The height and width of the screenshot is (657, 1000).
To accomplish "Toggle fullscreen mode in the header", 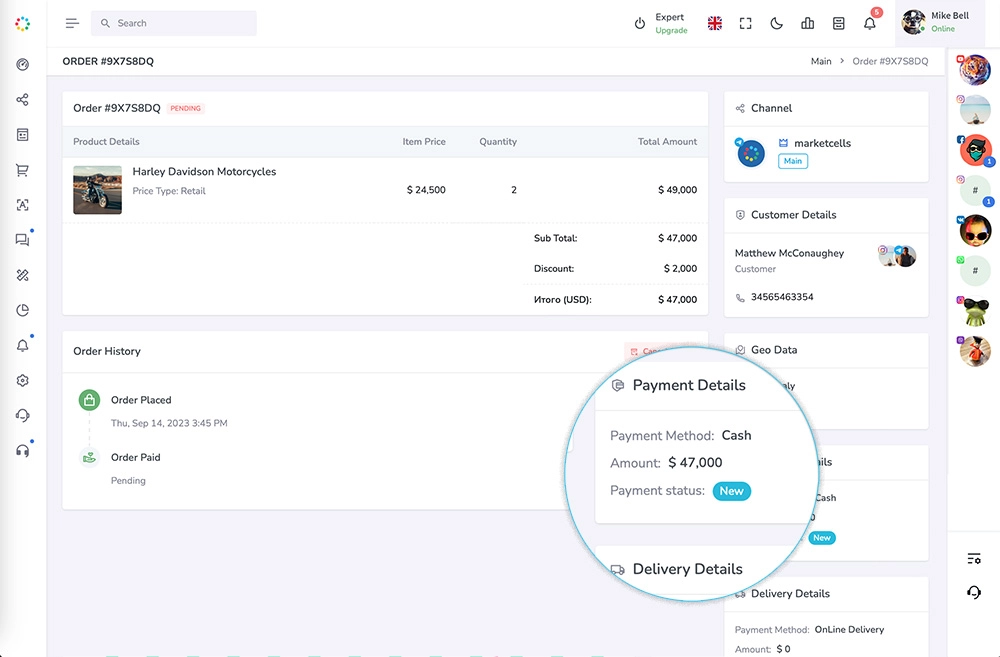I will tap(745, 23).
